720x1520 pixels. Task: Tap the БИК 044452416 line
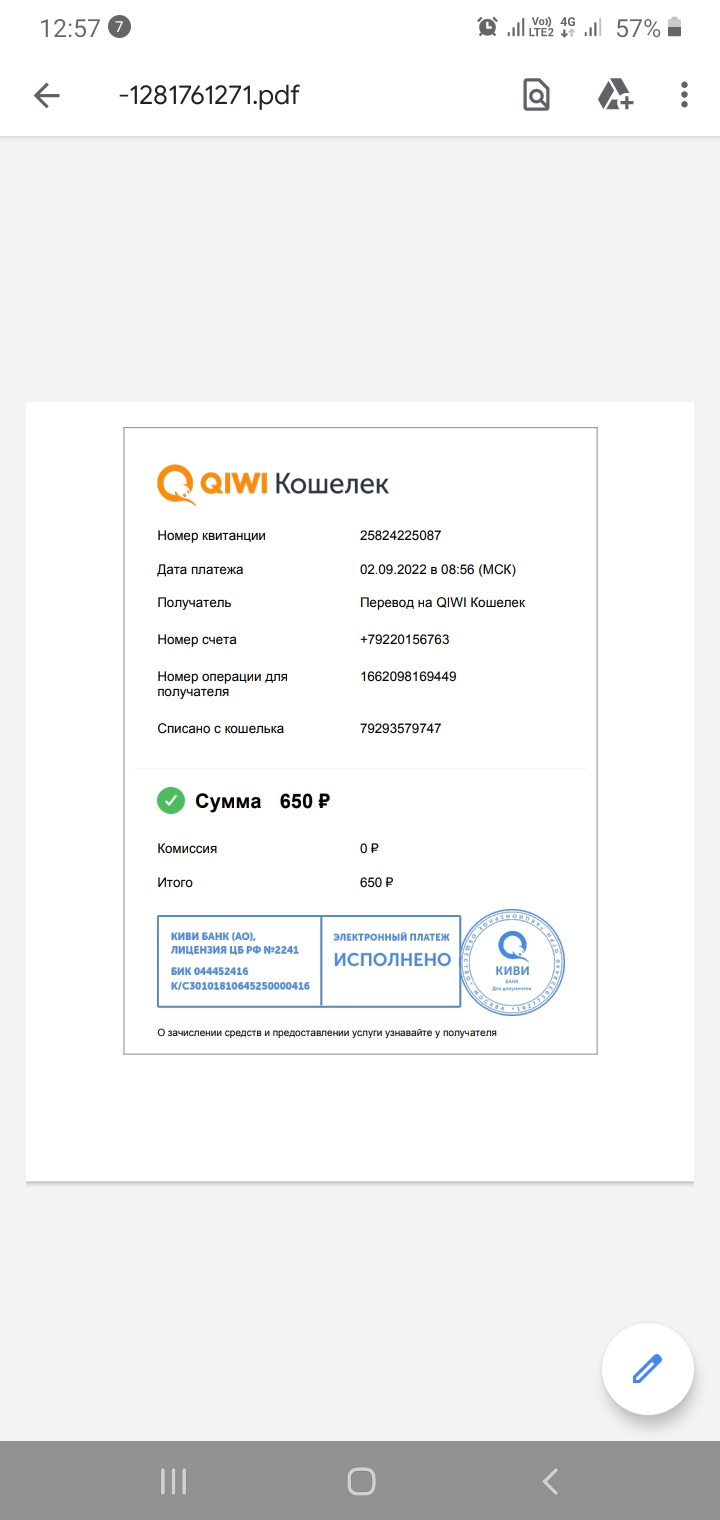(210, 971)
